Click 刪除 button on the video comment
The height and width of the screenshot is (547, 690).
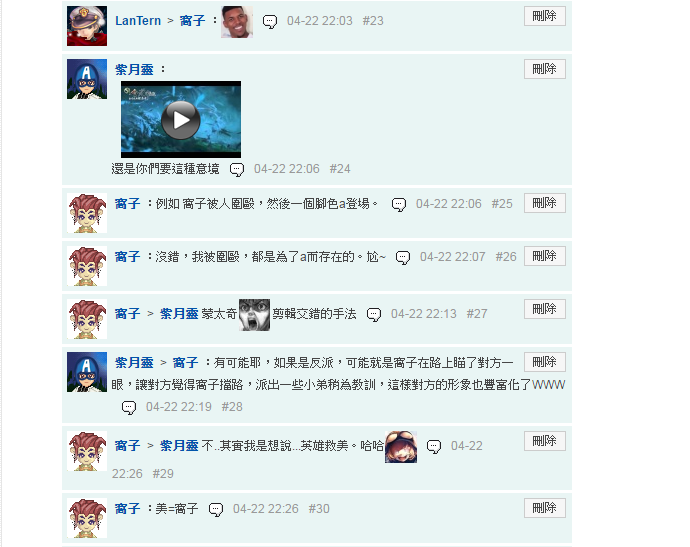tap(544, 69)
